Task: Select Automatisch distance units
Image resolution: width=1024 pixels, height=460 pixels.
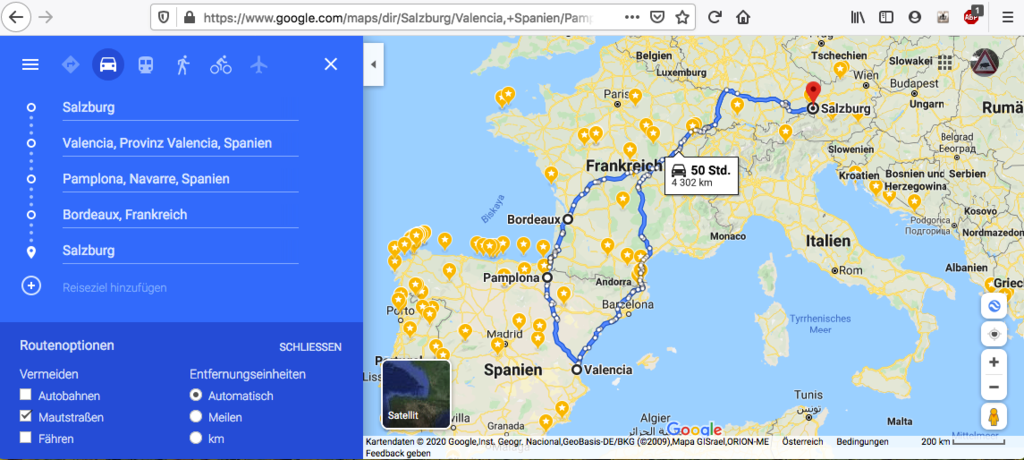Action: coord(195,395)
